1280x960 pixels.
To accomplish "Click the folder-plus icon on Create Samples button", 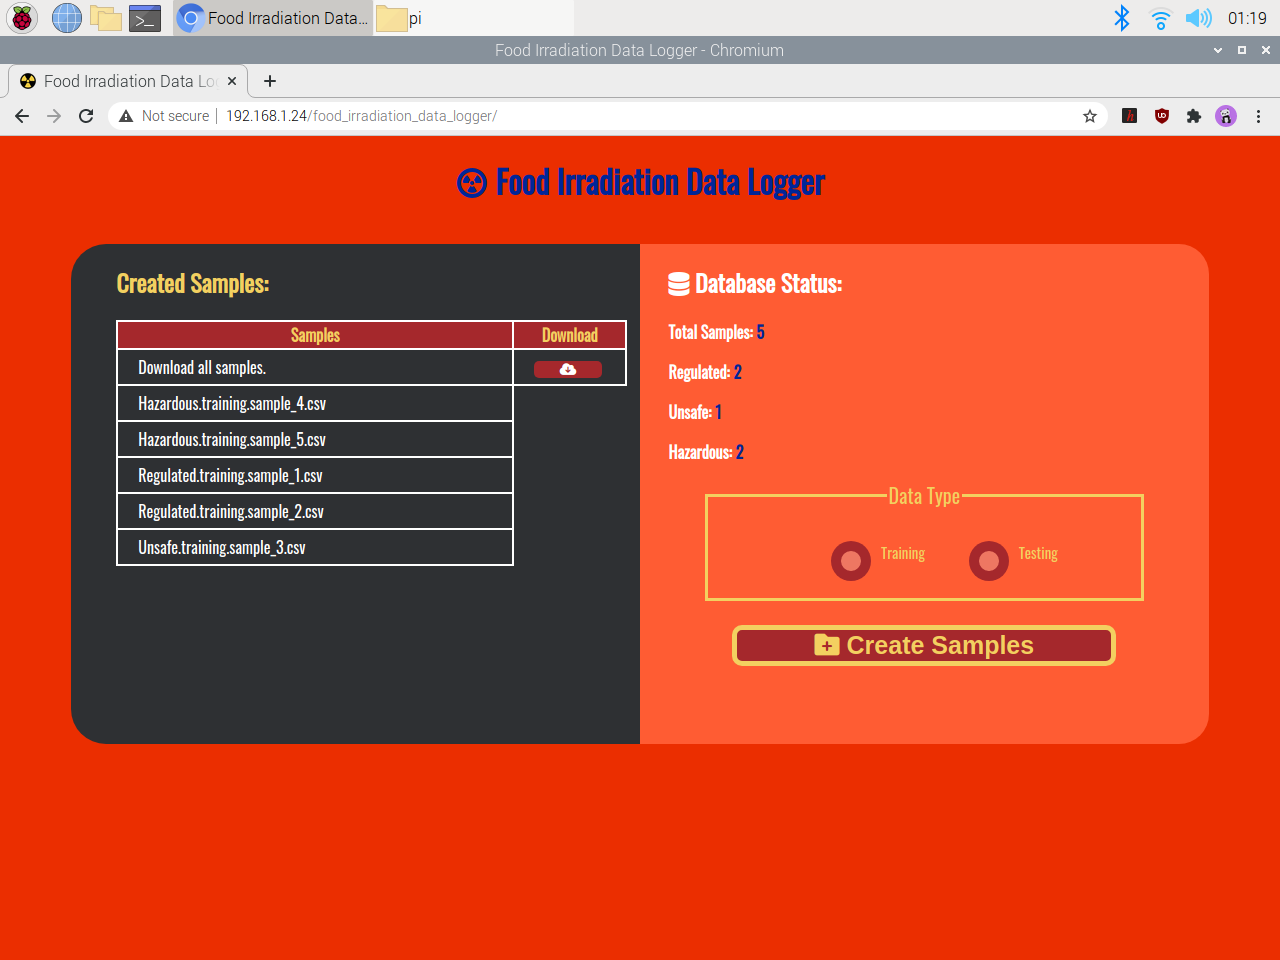I will [x=825, y=645].
